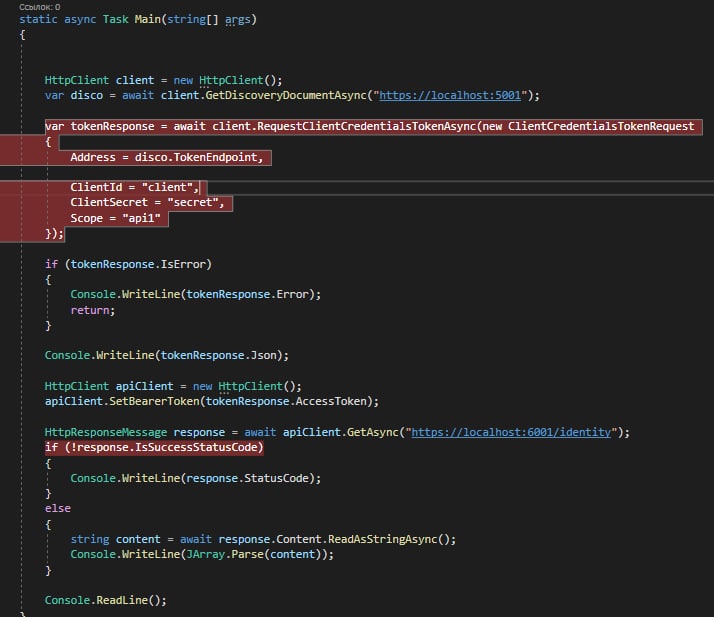This screenshot has width=714, height=617.
Task: Click the return; statement
Action: (x=93, y=310)
